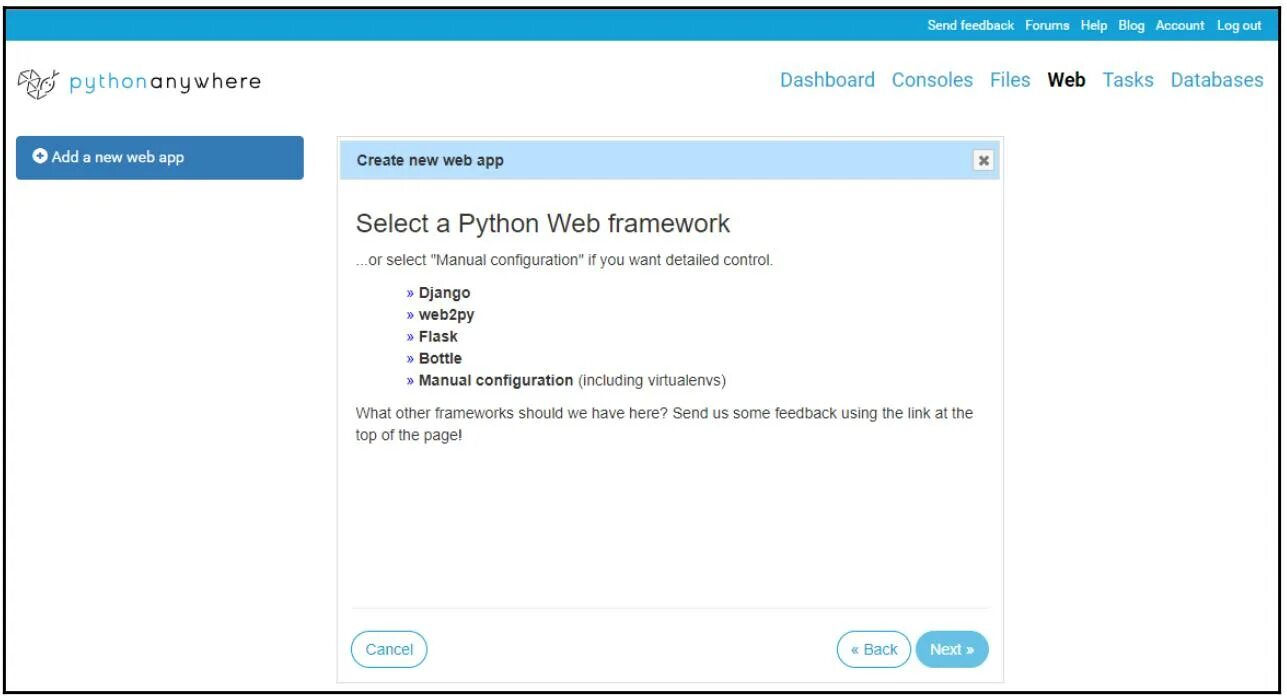This screenshot has height=700, width=1287.
Task: Switch to the Tasks page
Action: (x=1128, y=80)
